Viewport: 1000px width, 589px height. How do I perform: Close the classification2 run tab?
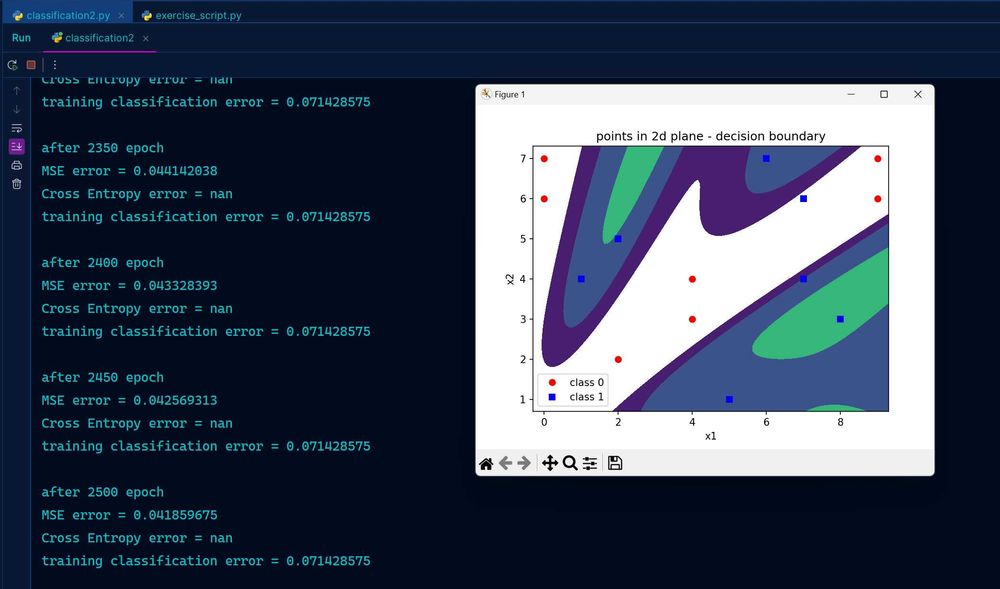(x=145, y=38)
